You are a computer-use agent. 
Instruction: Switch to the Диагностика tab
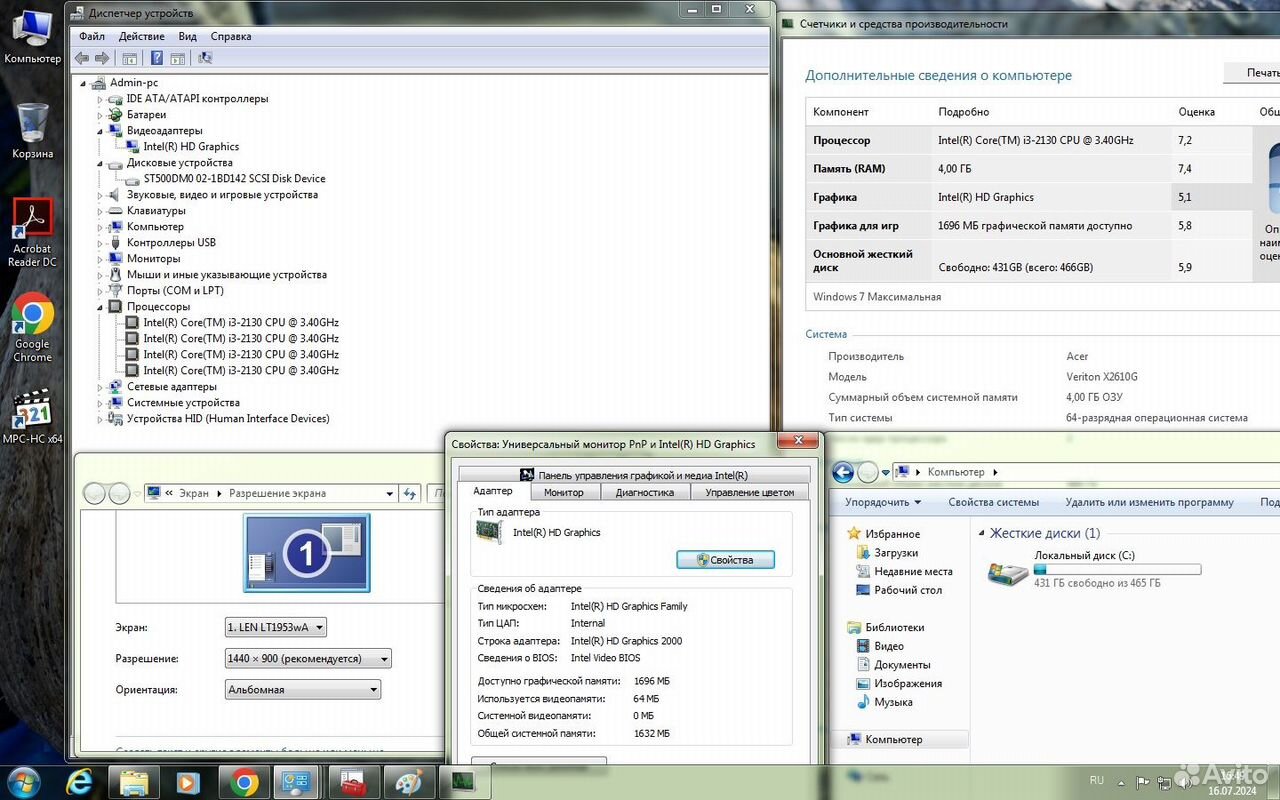coord(645,492)
